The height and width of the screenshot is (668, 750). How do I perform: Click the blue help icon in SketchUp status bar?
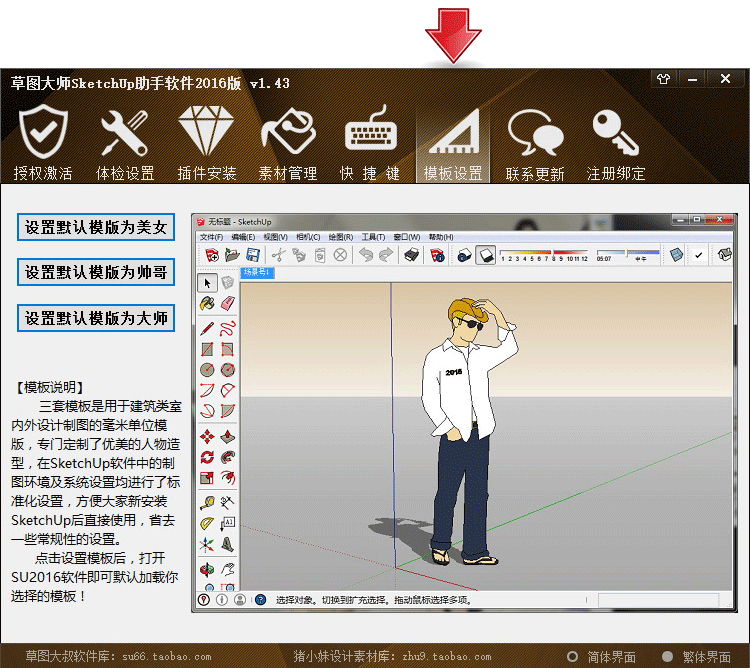coord(261,600)
